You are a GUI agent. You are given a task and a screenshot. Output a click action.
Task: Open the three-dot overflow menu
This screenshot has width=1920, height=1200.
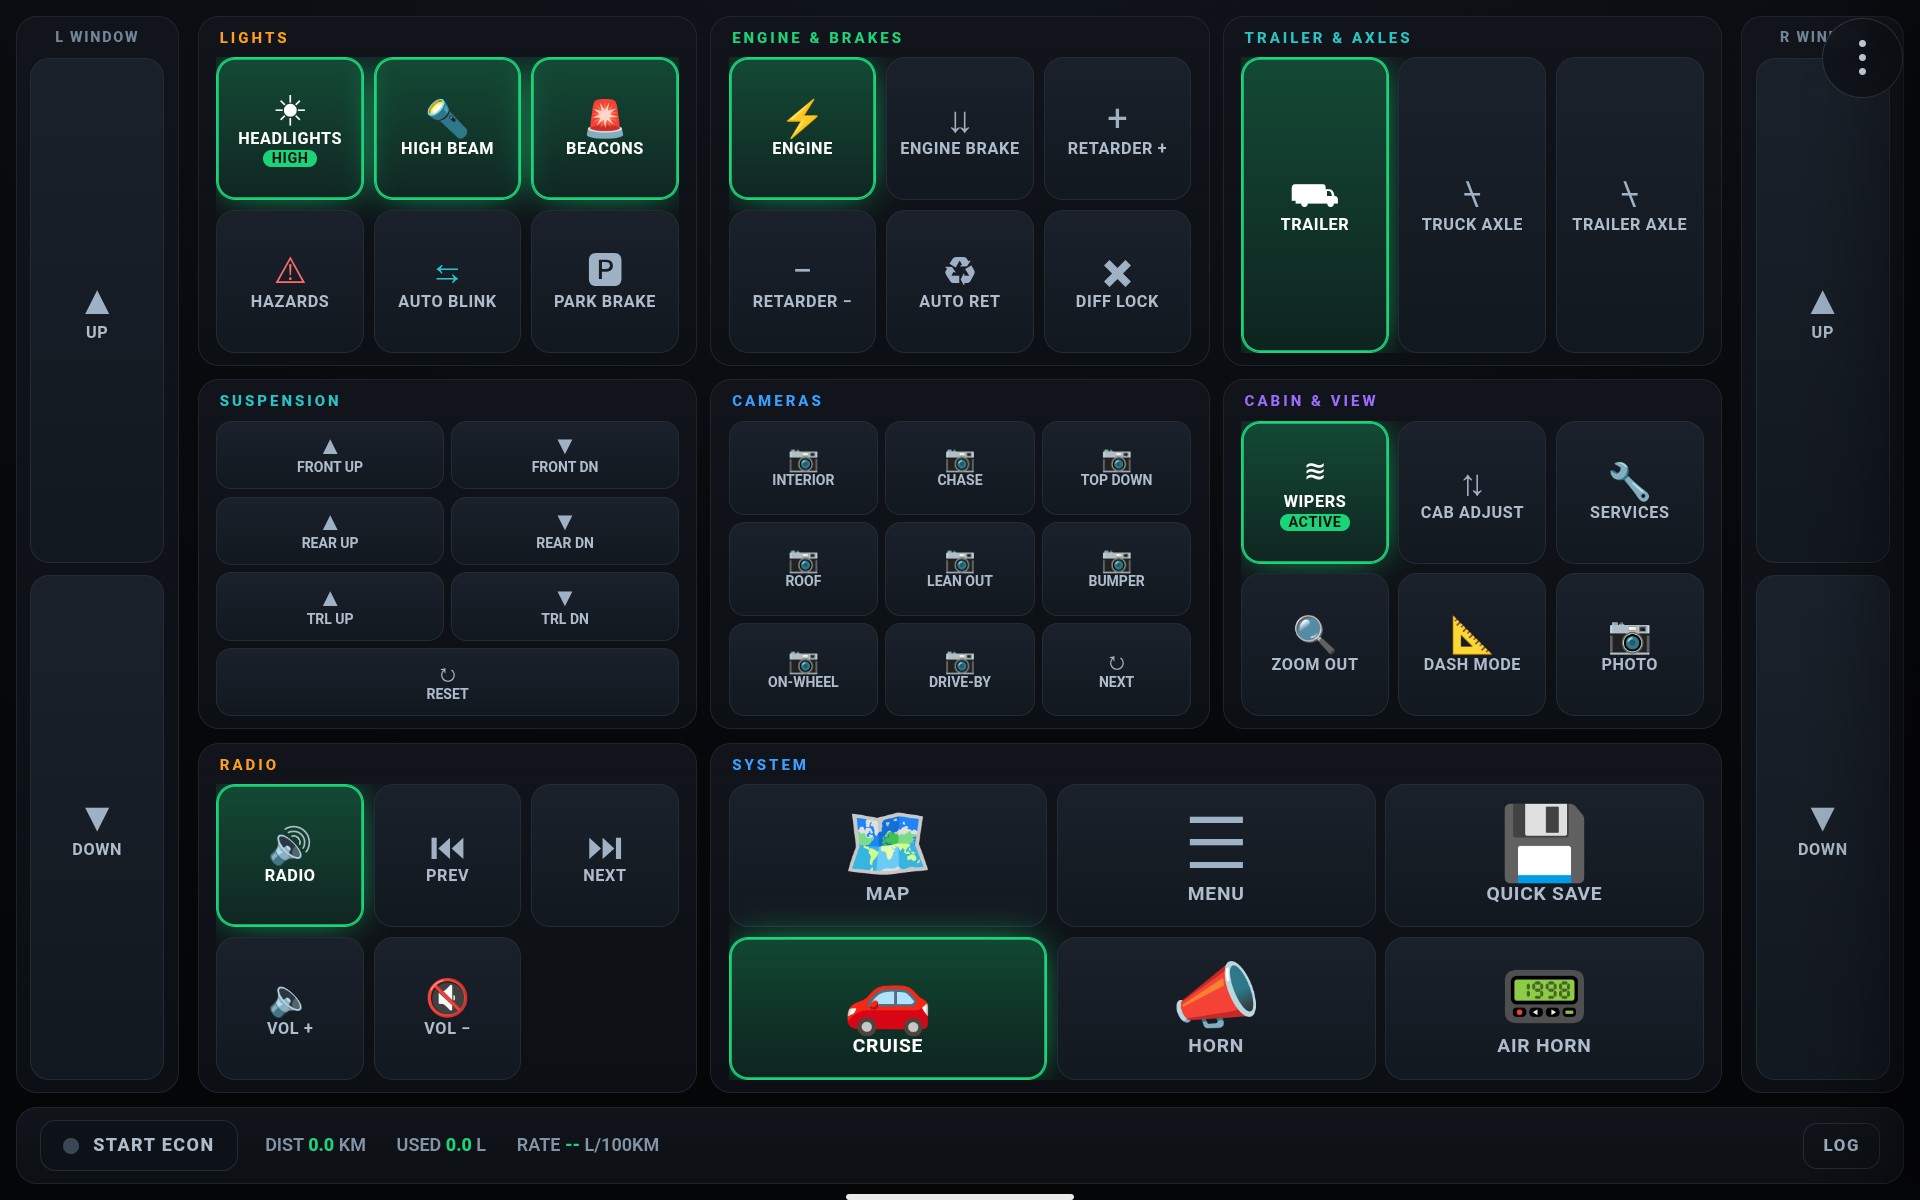(1862, 57)
